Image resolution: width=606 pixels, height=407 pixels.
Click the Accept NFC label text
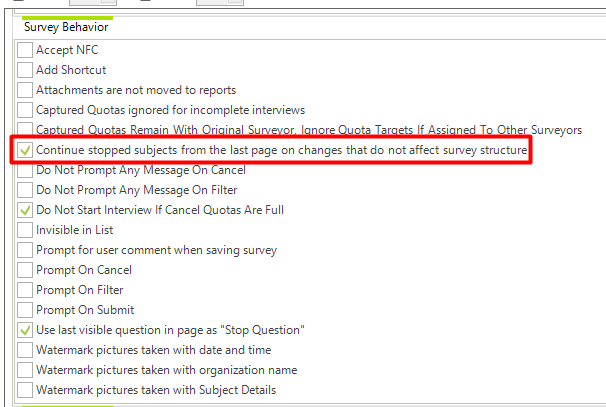coord(67,50)
